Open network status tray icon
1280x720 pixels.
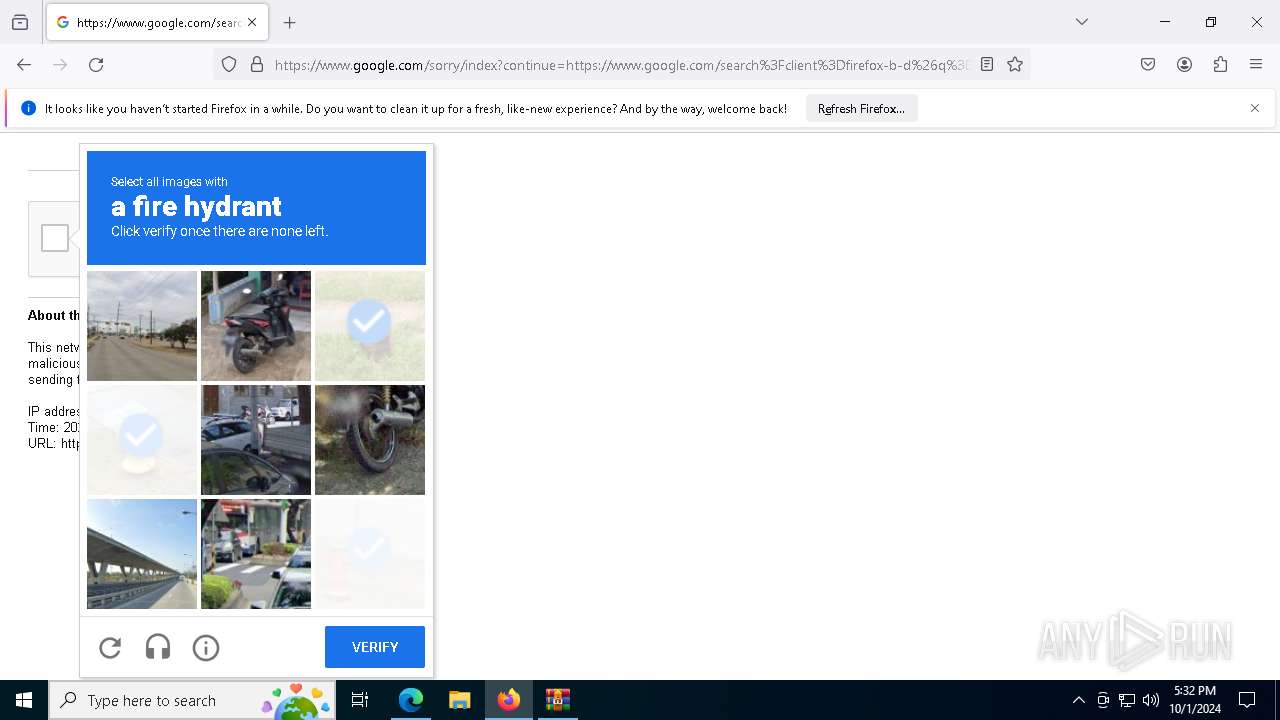(1127, 700)
